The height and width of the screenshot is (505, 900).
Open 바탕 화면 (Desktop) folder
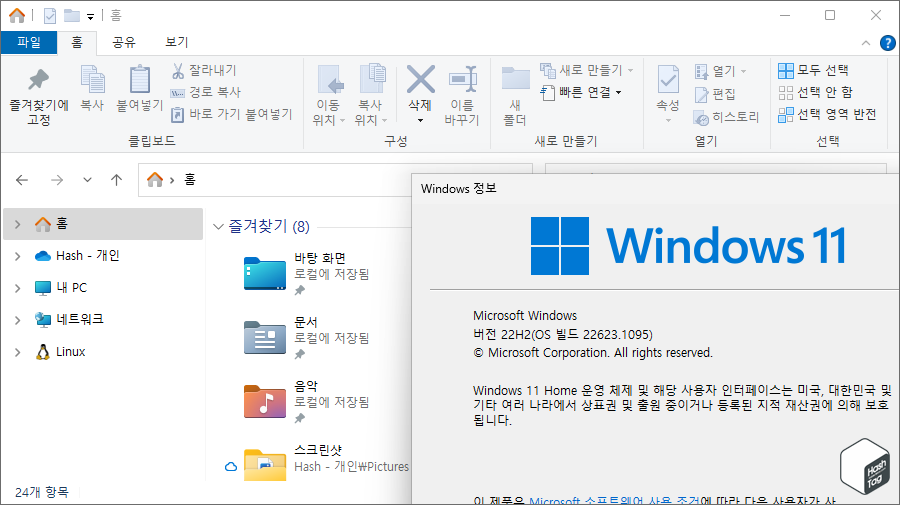point(265,274)
